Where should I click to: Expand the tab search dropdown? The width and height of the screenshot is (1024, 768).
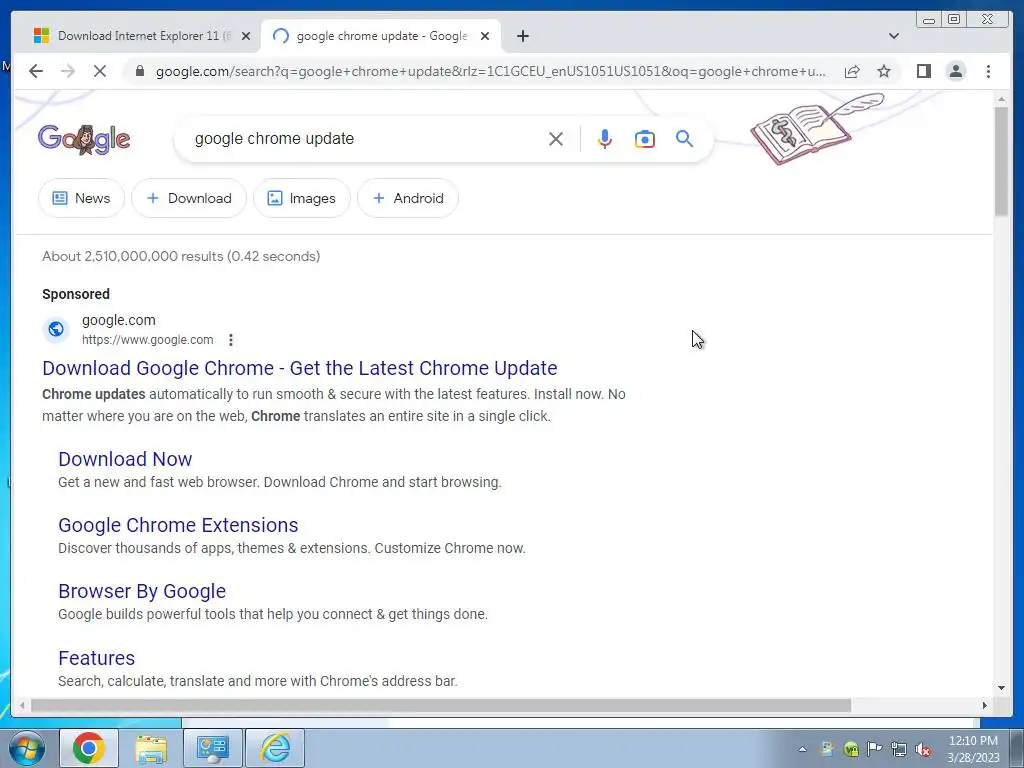pos(893,36)
